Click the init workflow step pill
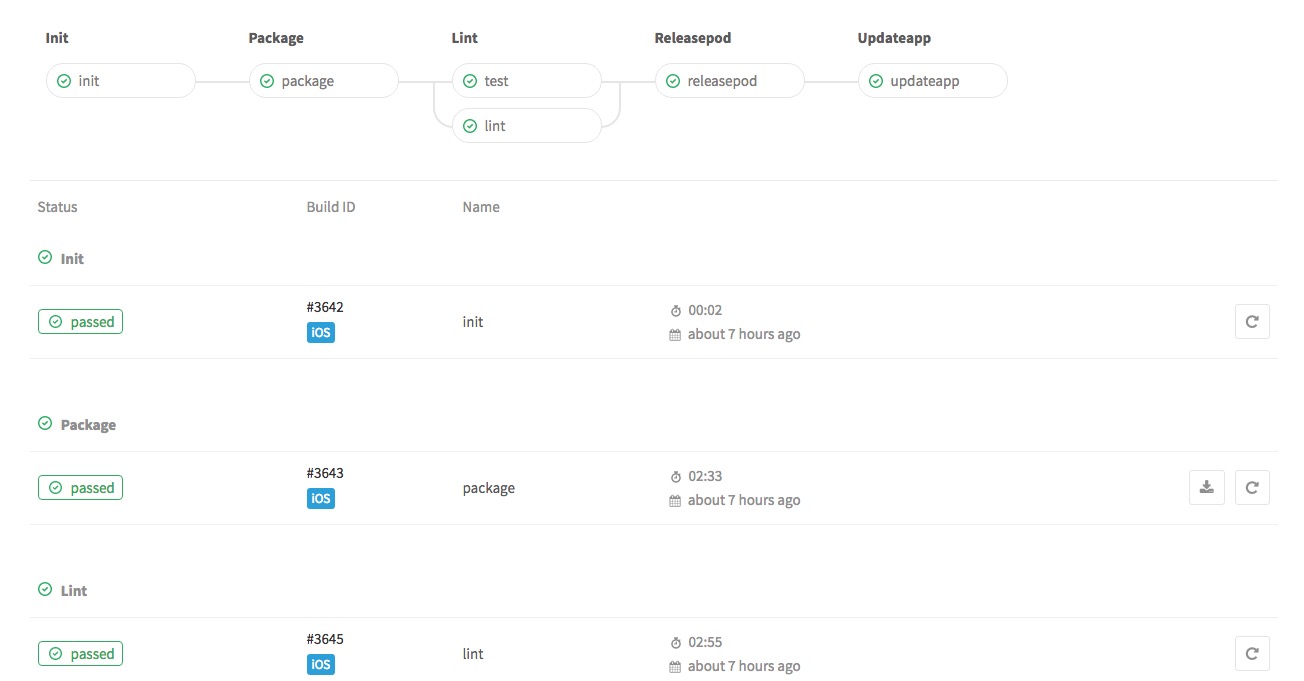Screen dimensions: 1304x681 (120, 81)
